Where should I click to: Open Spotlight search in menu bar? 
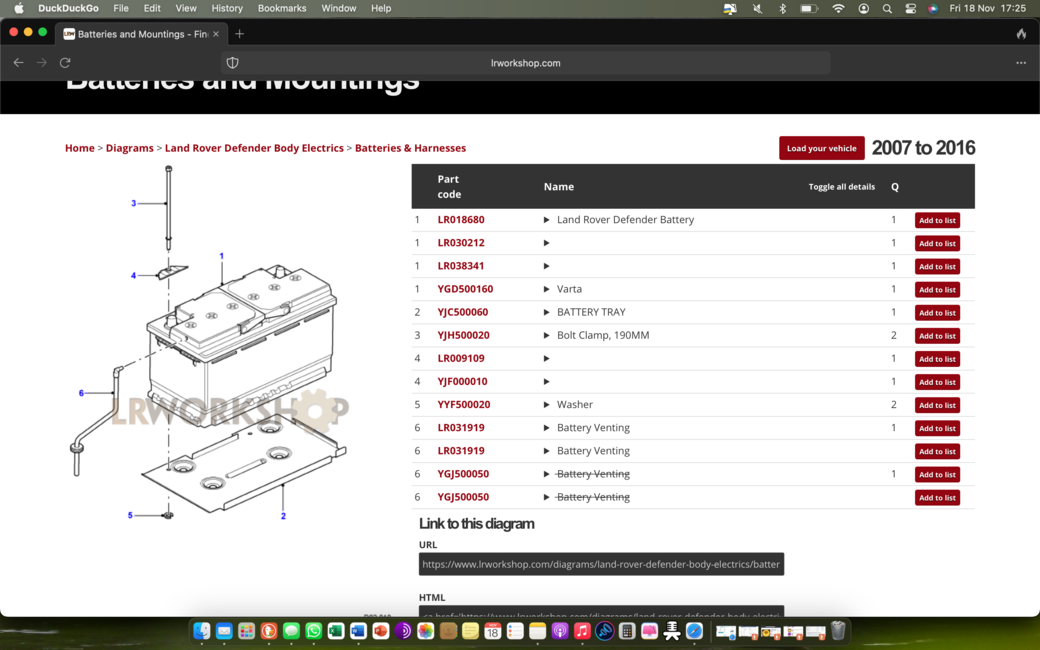(x=887, y=9)
